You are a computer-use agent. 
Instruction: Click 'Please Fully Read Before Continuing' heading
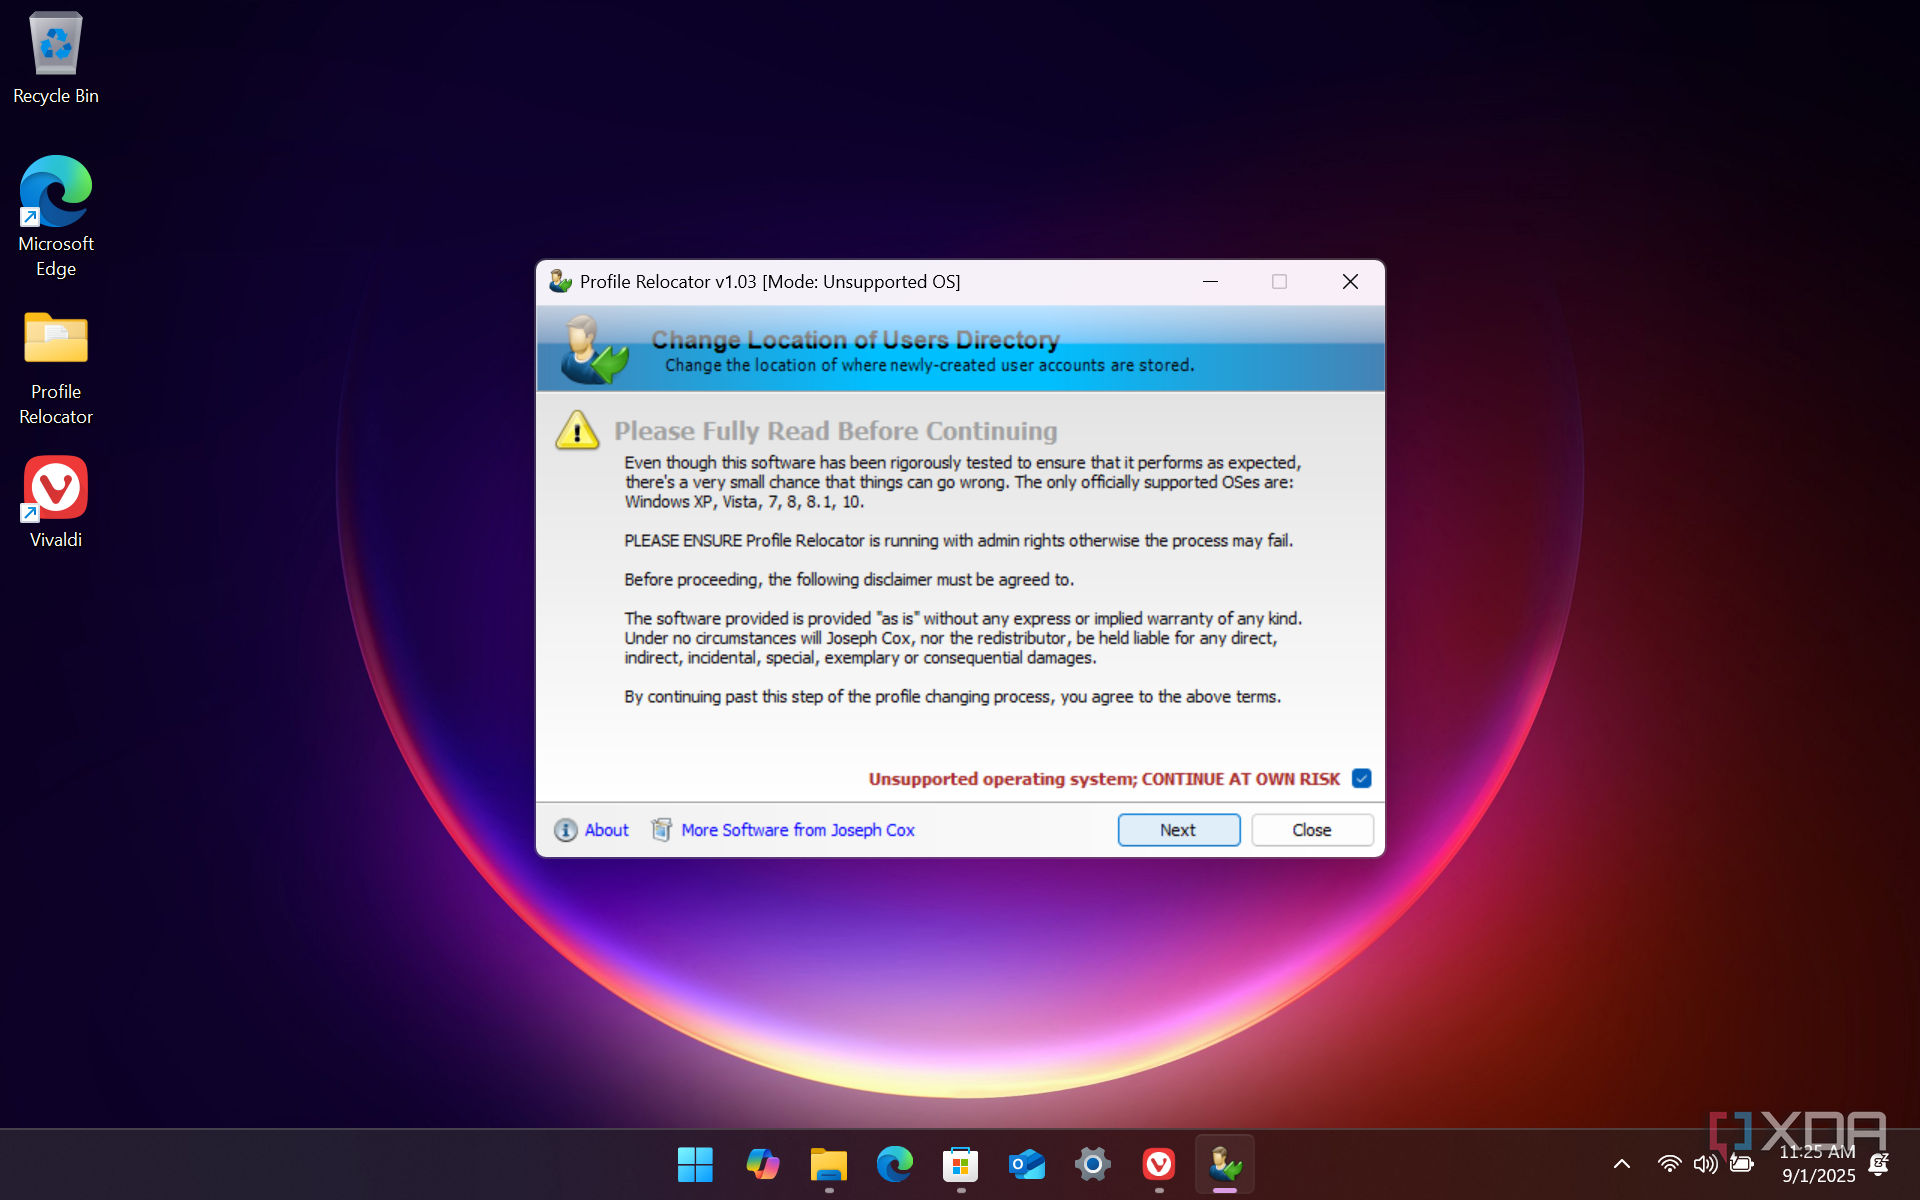click(836, 431)
